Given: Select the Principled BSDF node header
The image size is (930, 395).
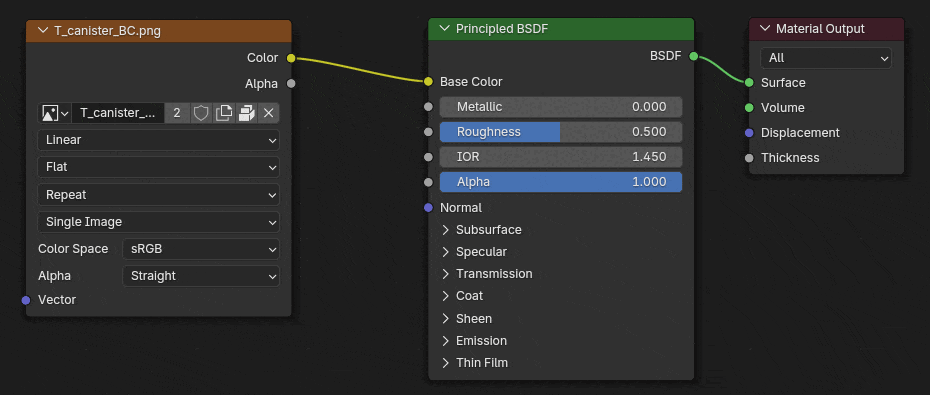Looking at the screenshot, I should pos(561,28).
